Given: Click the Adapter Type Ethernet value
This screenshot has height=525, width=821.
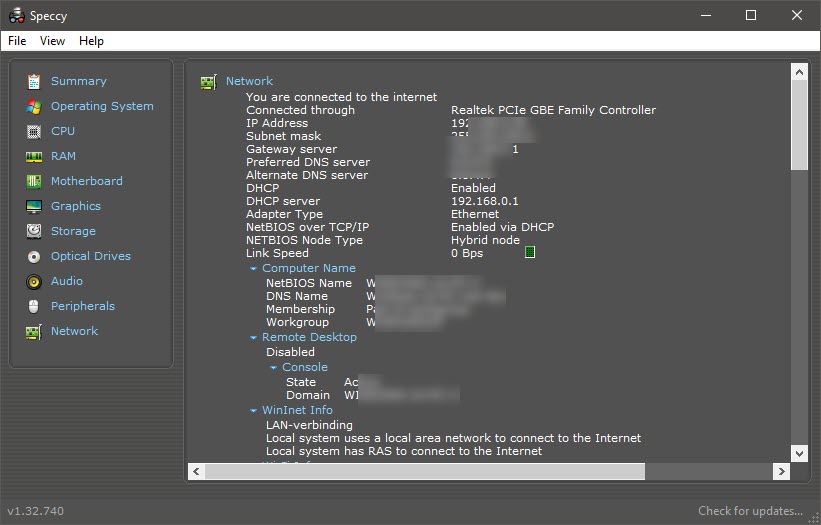Looking at the screenshot, I should 475,214.
